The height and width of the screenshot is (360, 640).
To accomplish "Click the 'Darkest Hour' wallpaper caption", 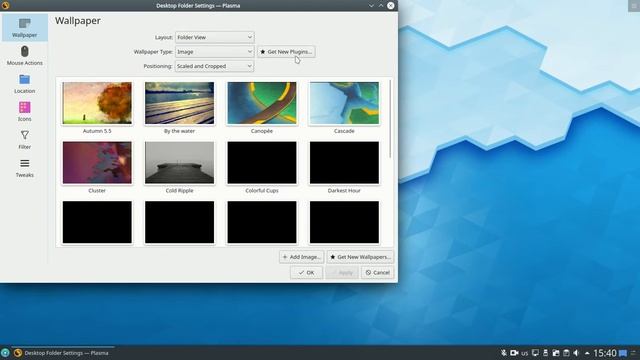I will click(x=344, y=191).
